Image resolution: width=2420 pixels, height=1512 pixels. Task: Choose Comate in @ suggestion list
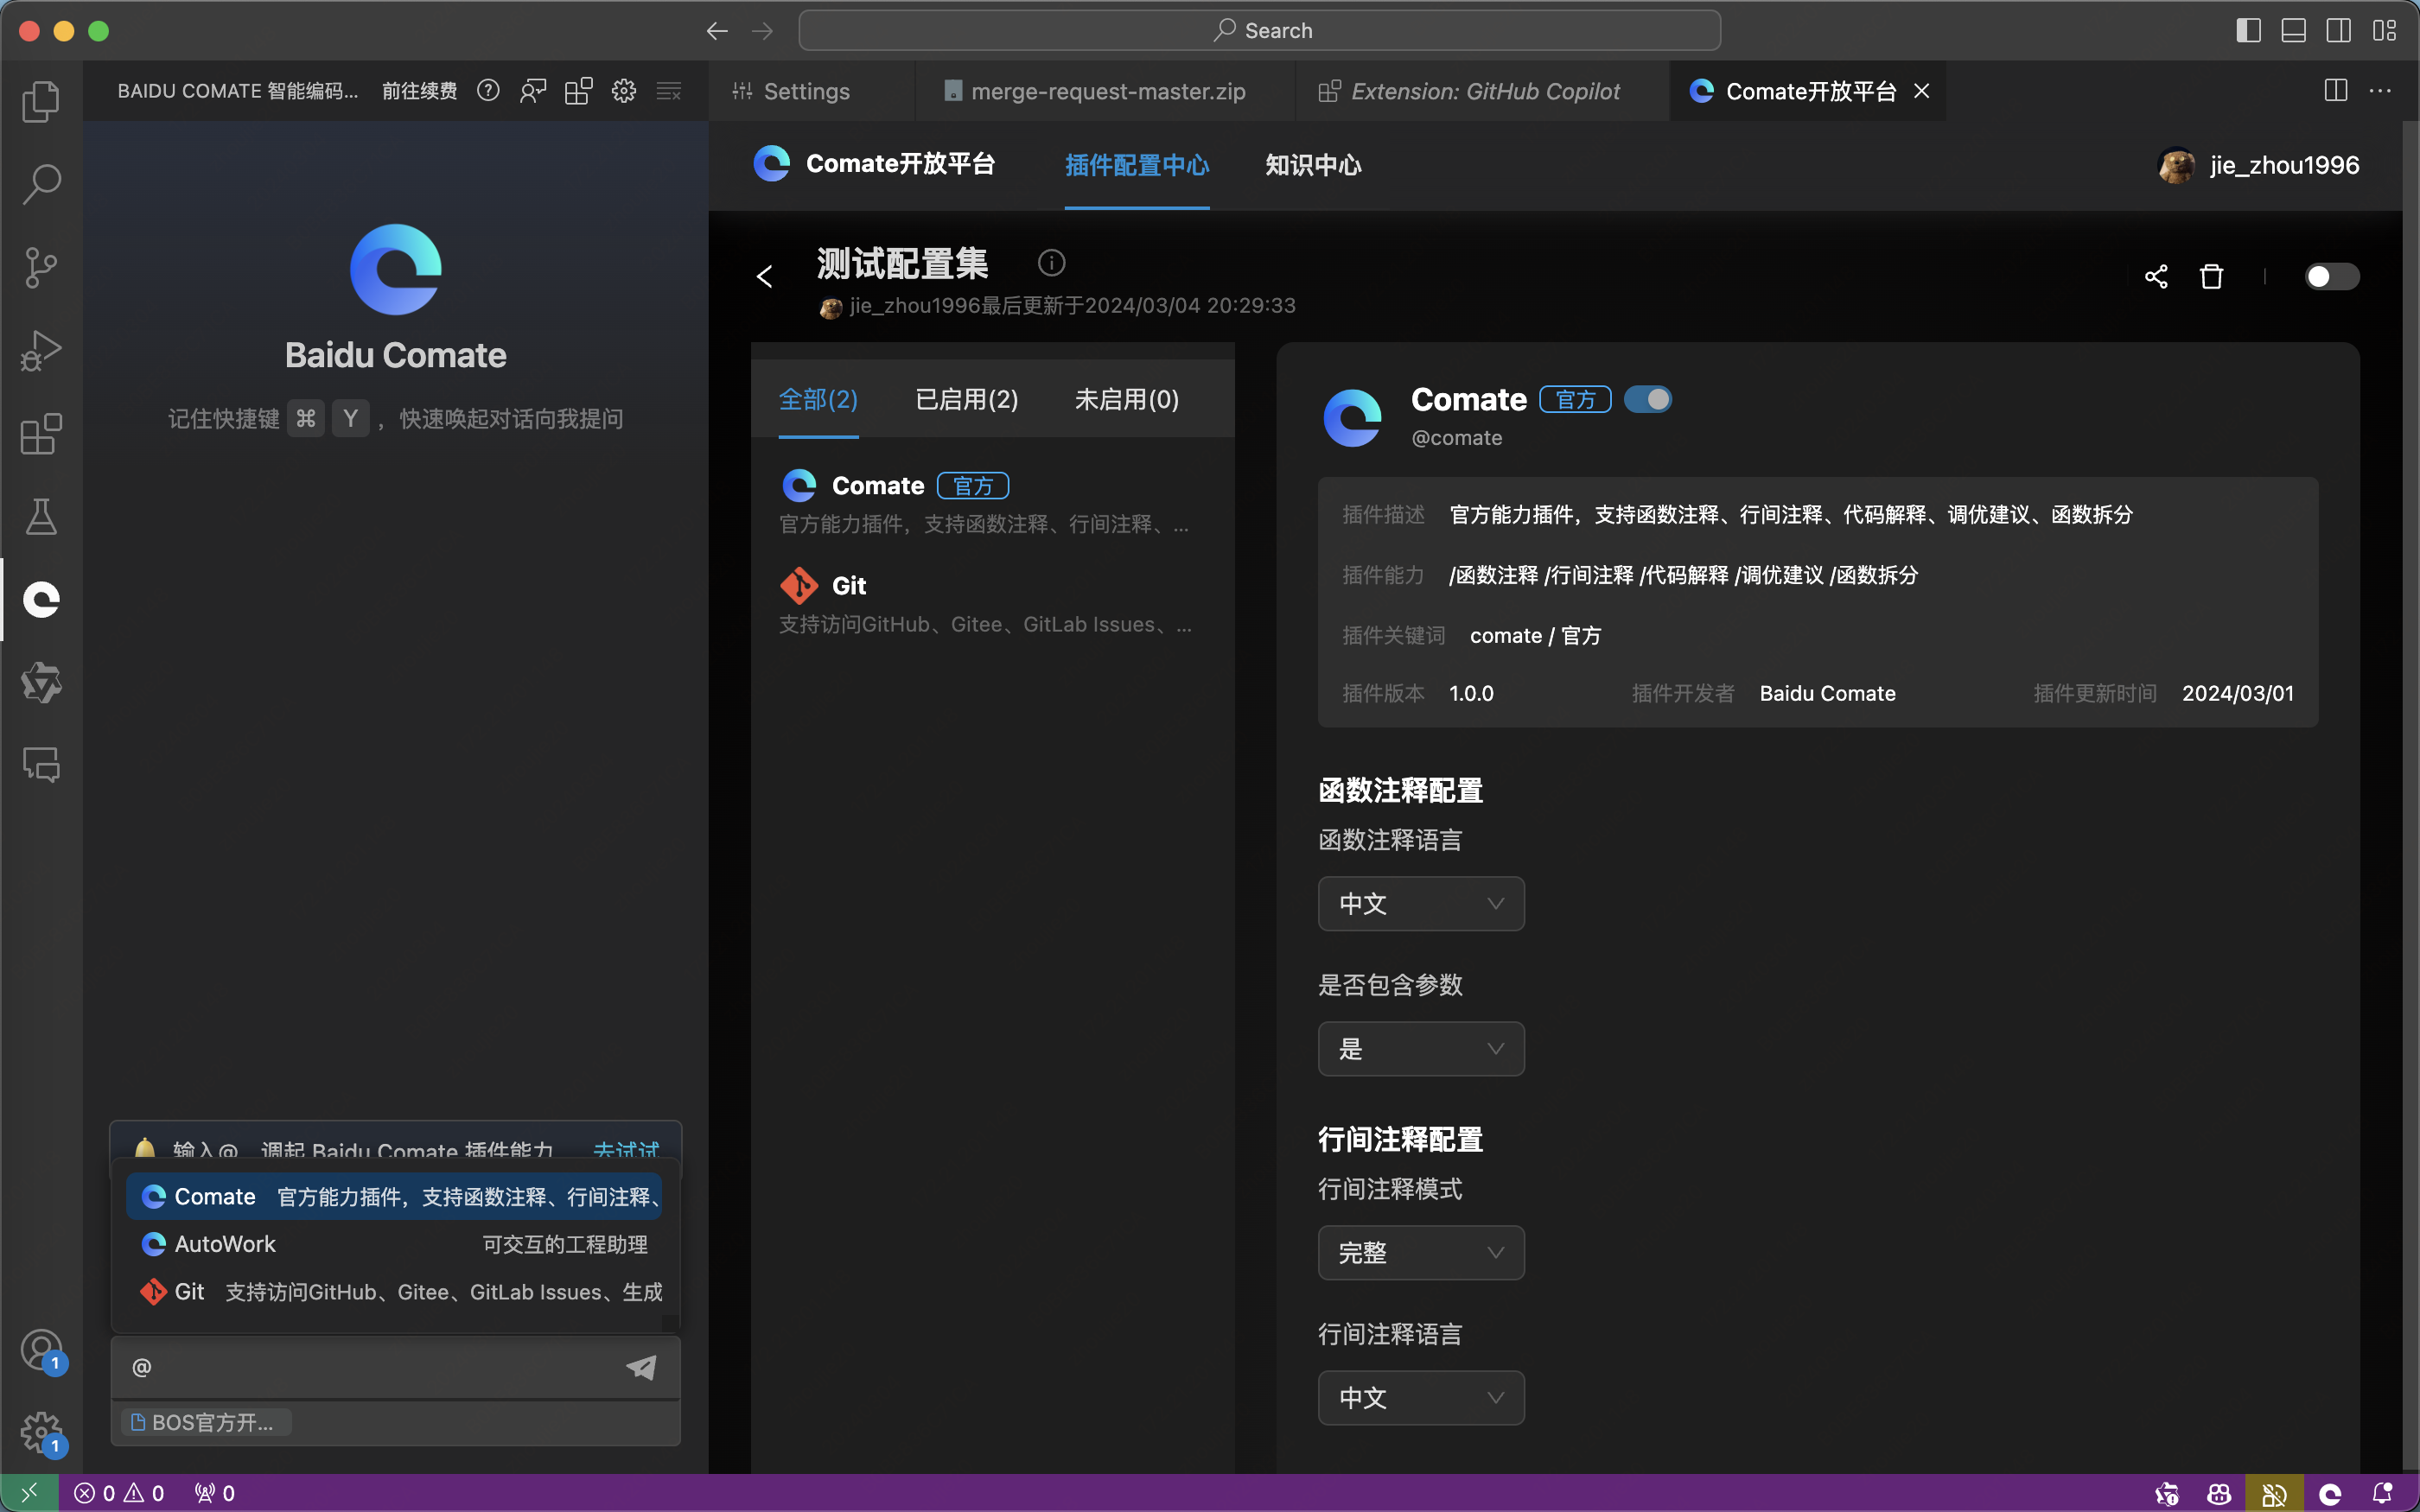click(394, 1197)
